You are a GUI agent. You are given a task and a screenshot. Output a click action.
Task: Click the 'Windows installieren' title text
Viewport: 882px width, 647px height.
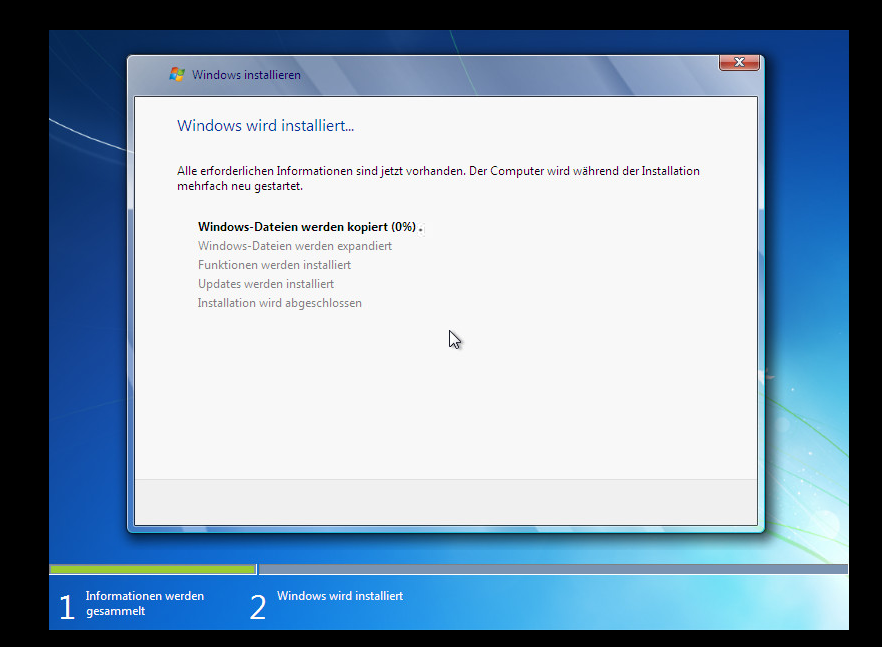click(x=246, y=75)
